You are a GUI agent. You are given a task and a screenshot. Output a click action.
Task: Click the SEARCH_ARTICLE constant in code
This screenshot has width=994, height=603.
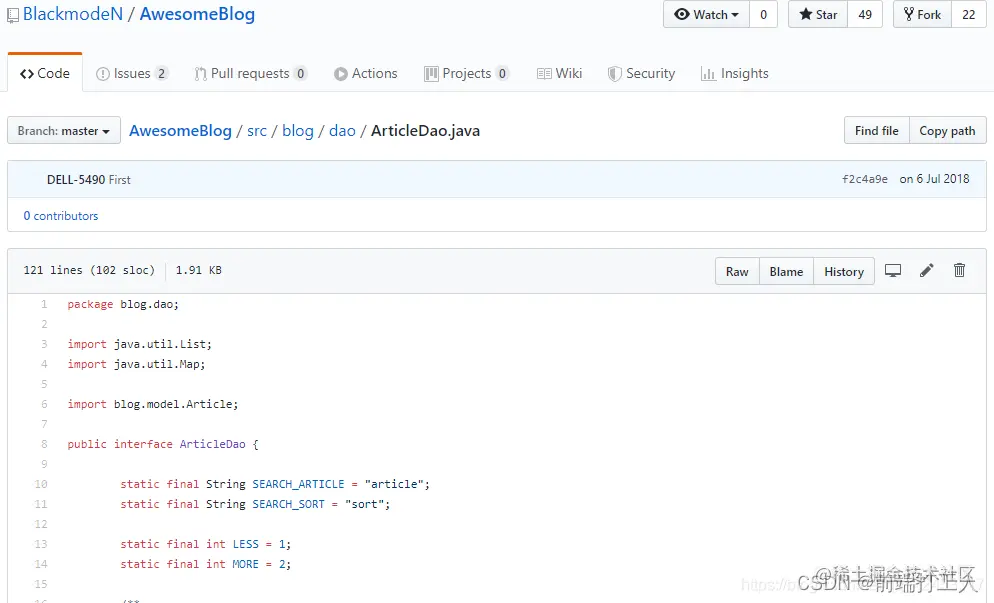tap(298, 484)
